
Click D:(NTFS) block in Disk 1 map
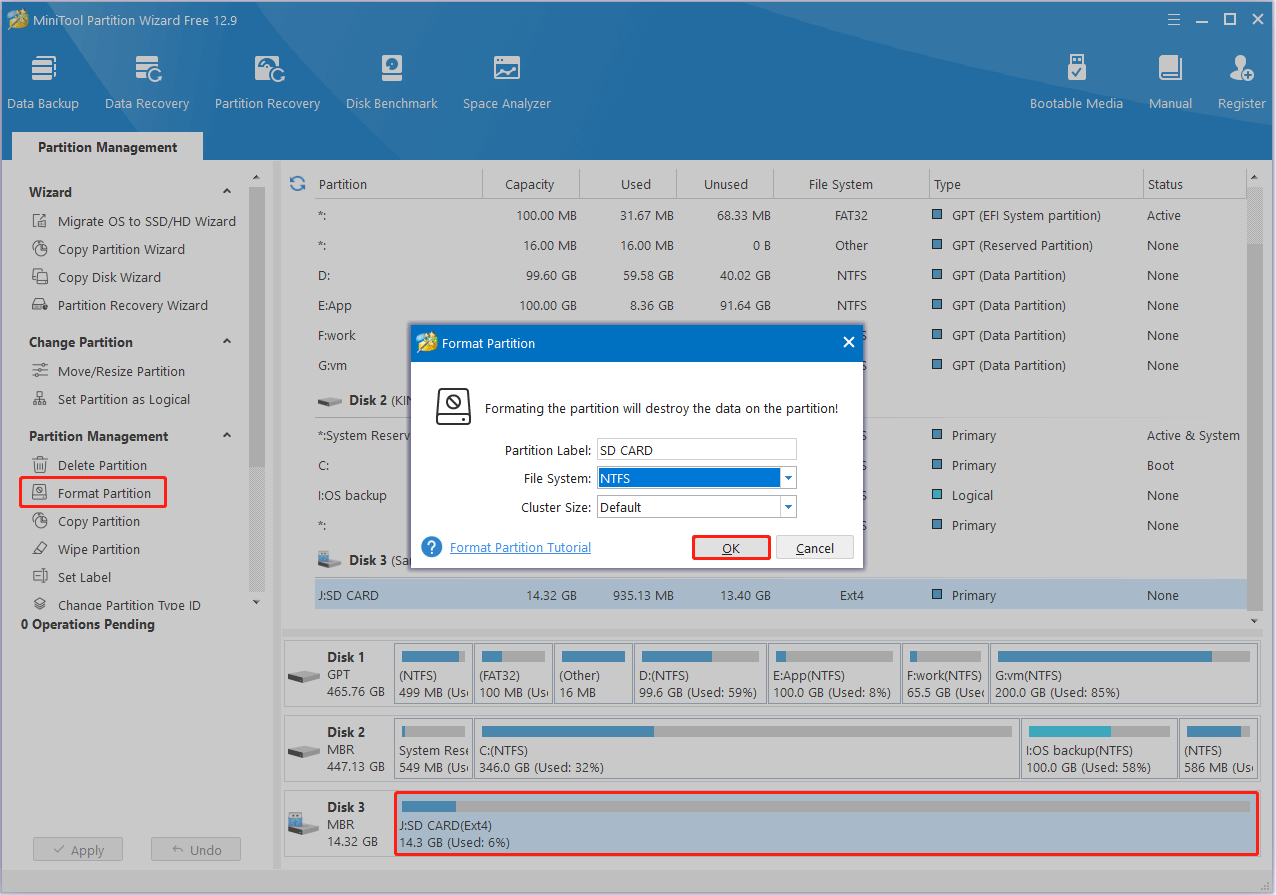pyautogui.click(x=700, y=674)
